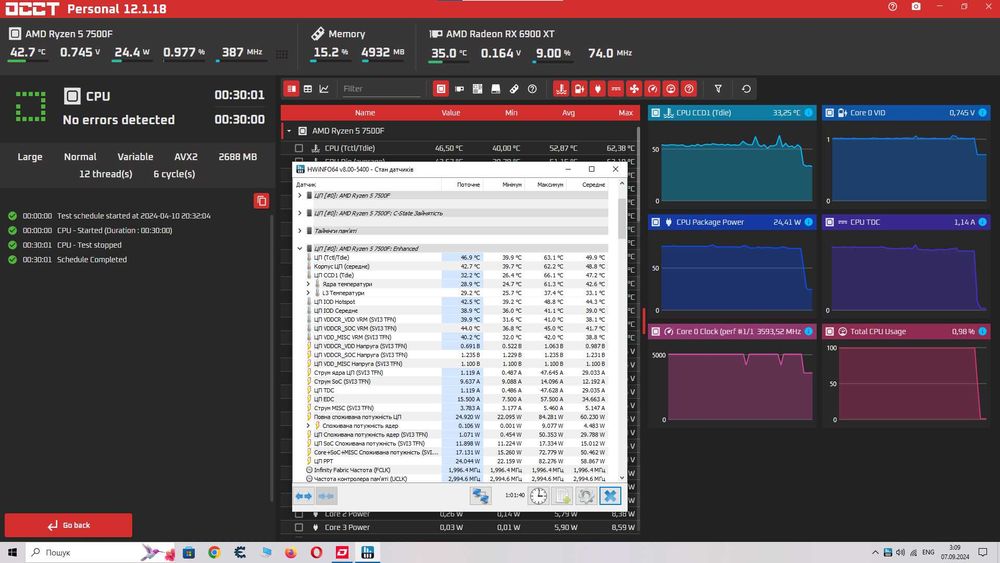Toggle the temperature sensor filter icon

tap(561, 89)
